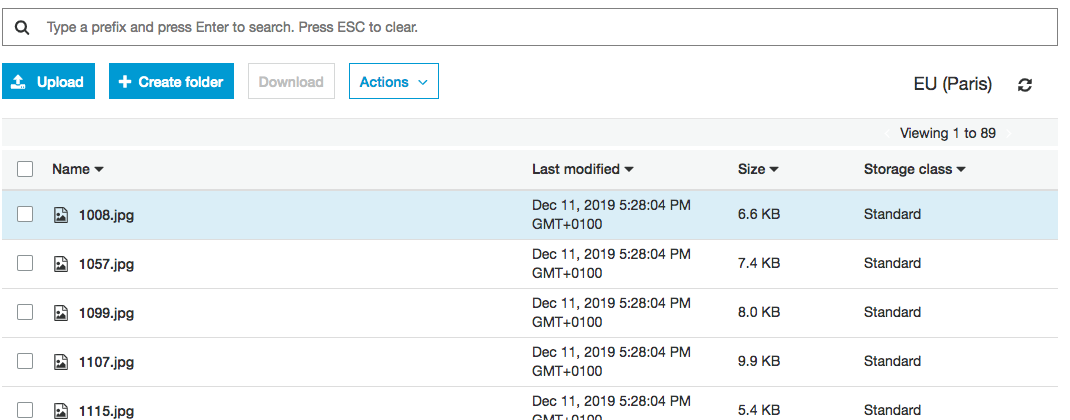Viewport: 1070px width, 420px height.
Task: Select the 1099.jpg row checkbox
Action: (26, 313)
